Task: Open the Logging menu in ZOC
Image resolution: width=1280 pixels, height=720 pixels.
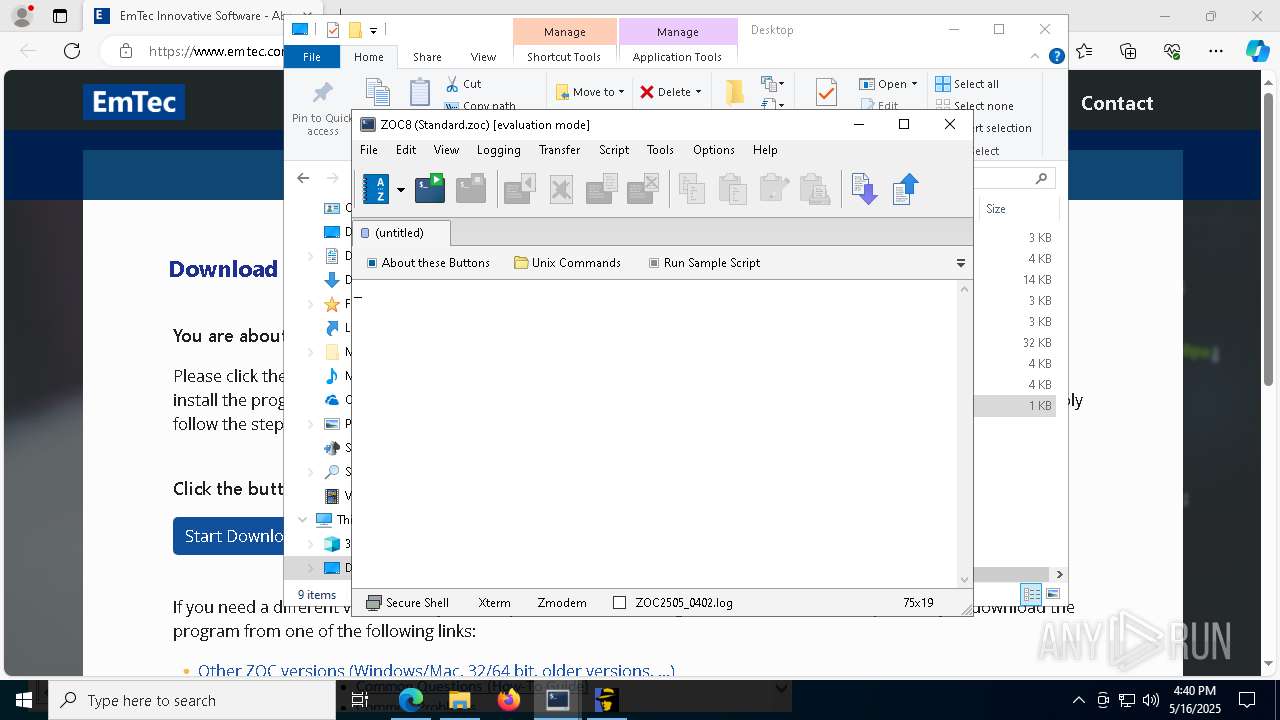Action: click(499, 150)
